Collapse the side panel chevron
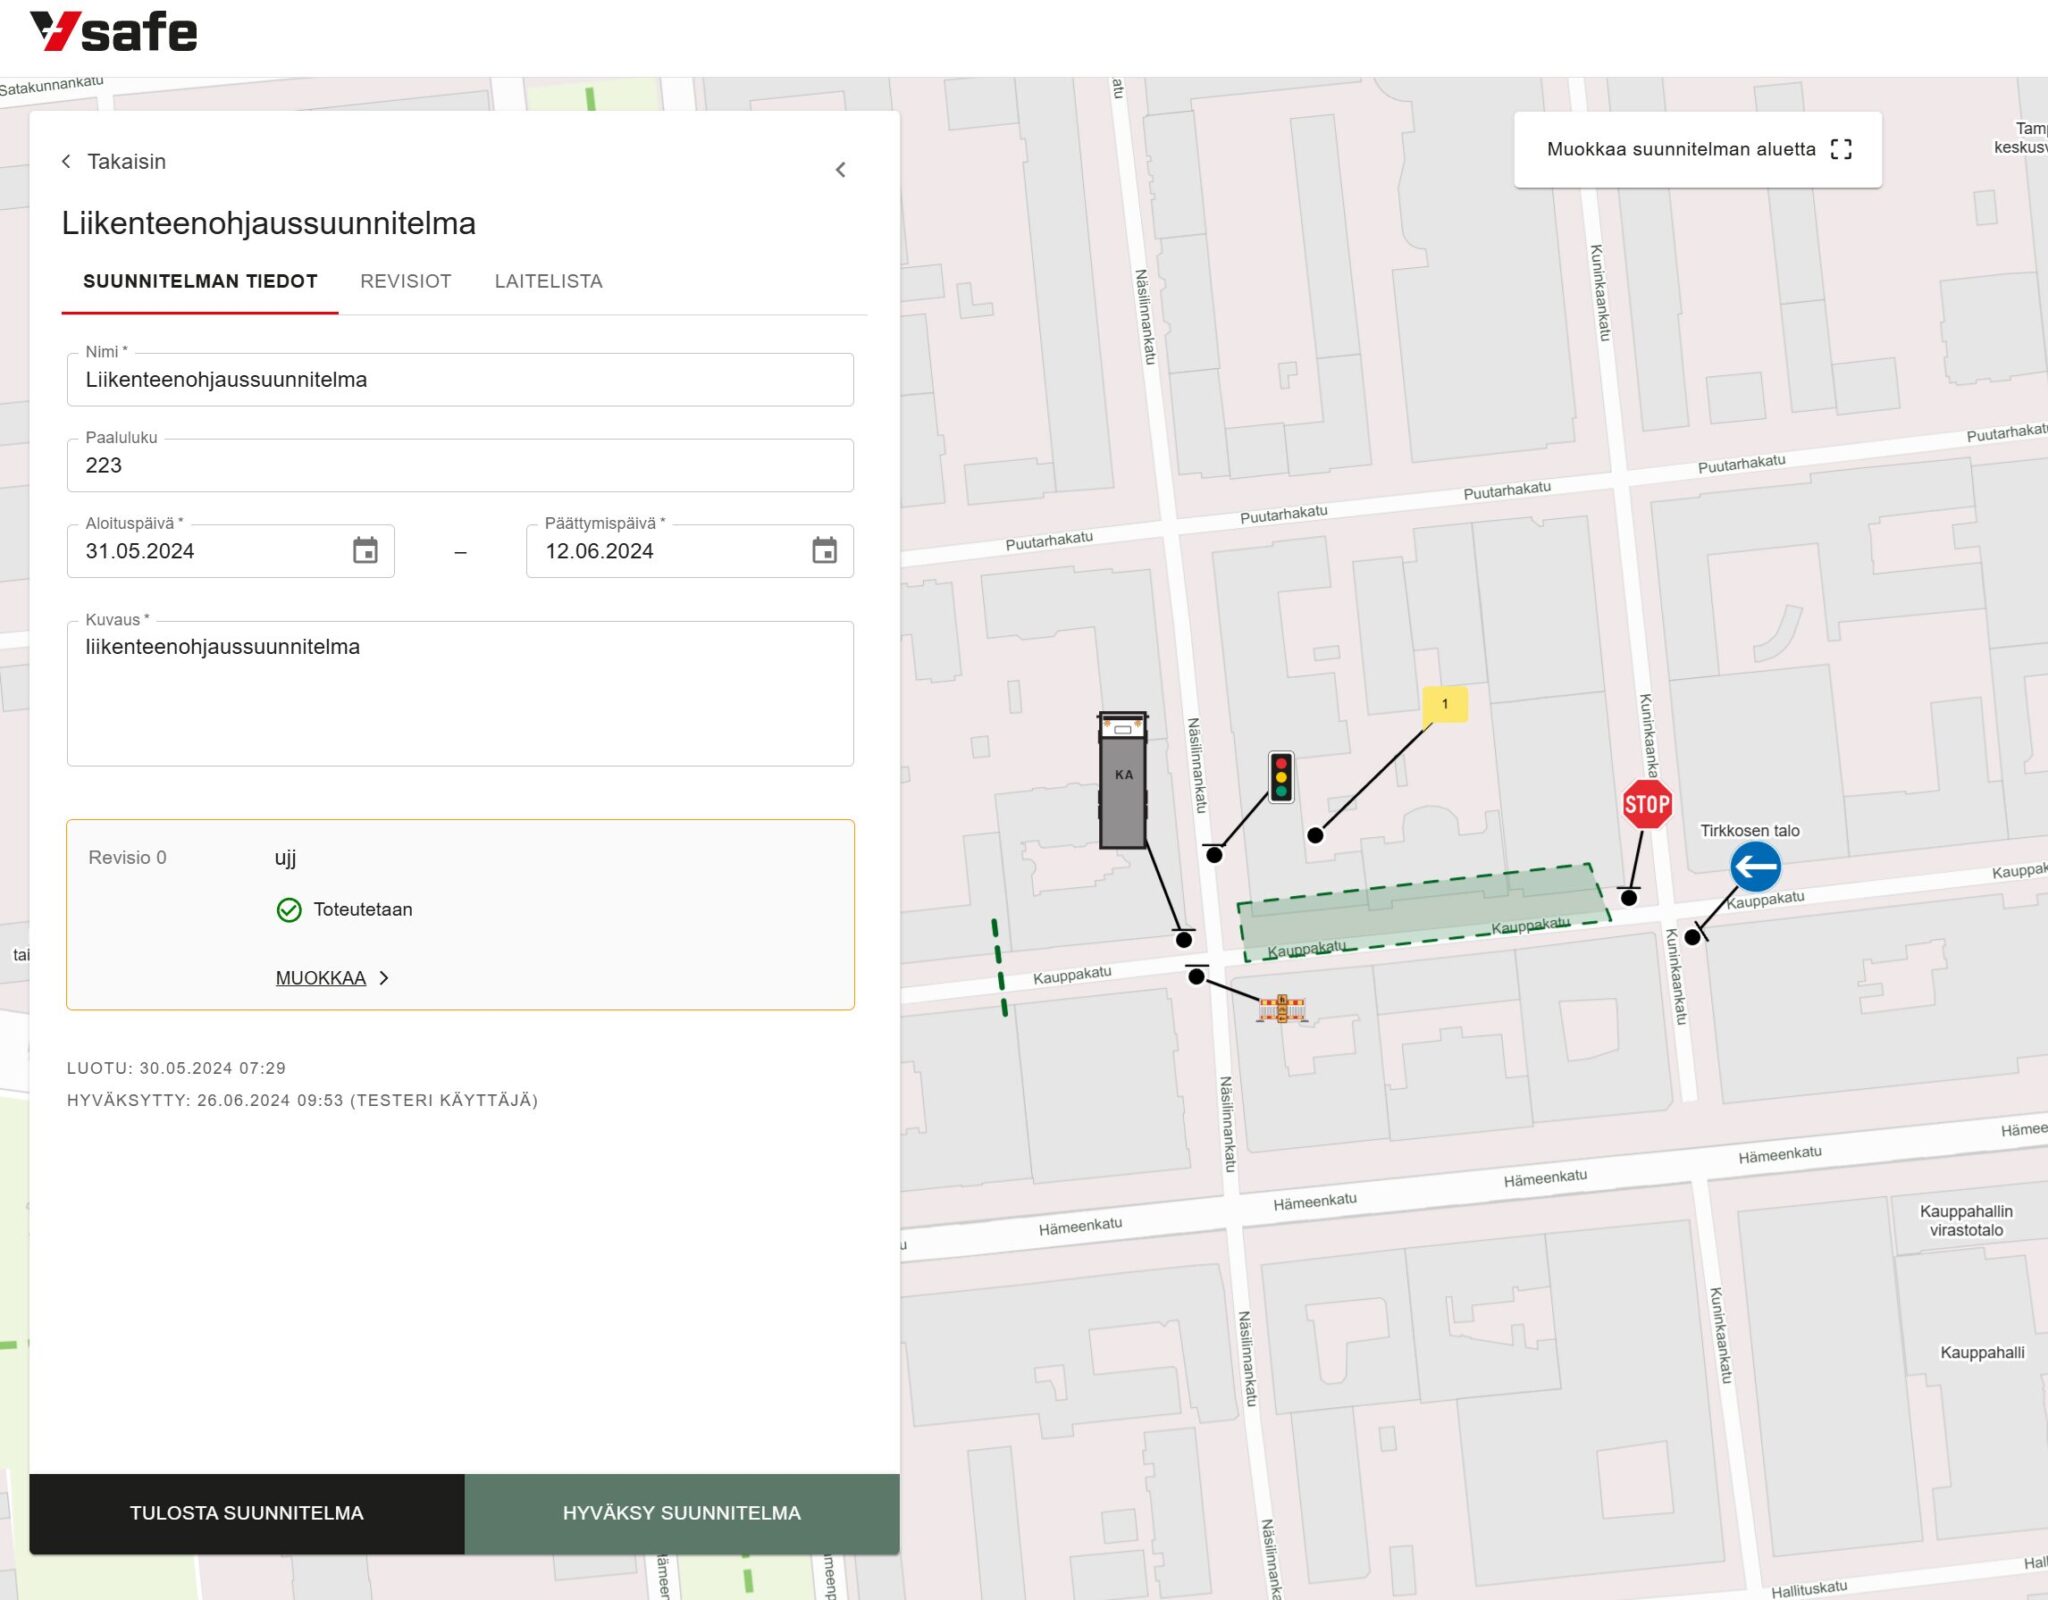This screenshot has width=2048, height=1600. pyautogui.click(x=841, y=170)
